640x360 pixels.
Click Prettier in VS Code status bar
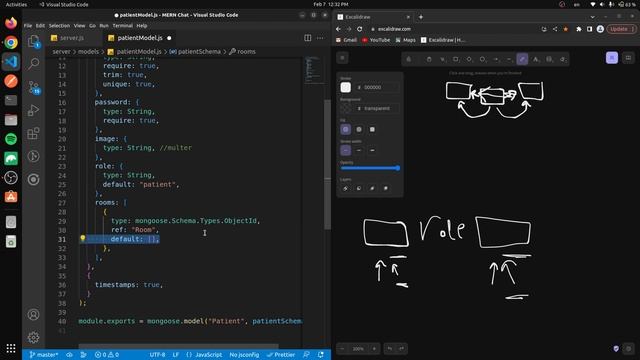pos(281,355)
